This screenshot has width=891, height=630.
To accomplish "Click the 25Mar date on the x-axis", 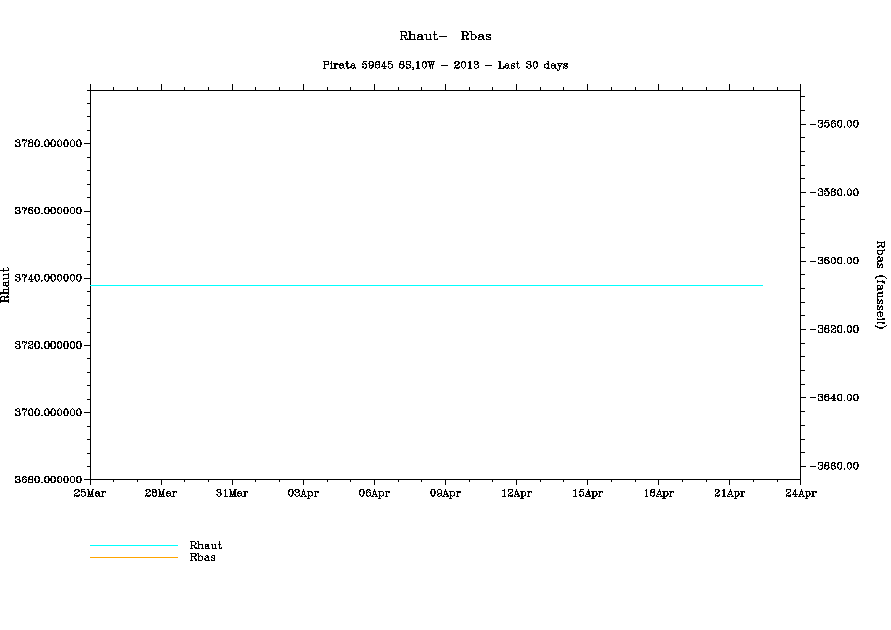I will click(90, 493).
